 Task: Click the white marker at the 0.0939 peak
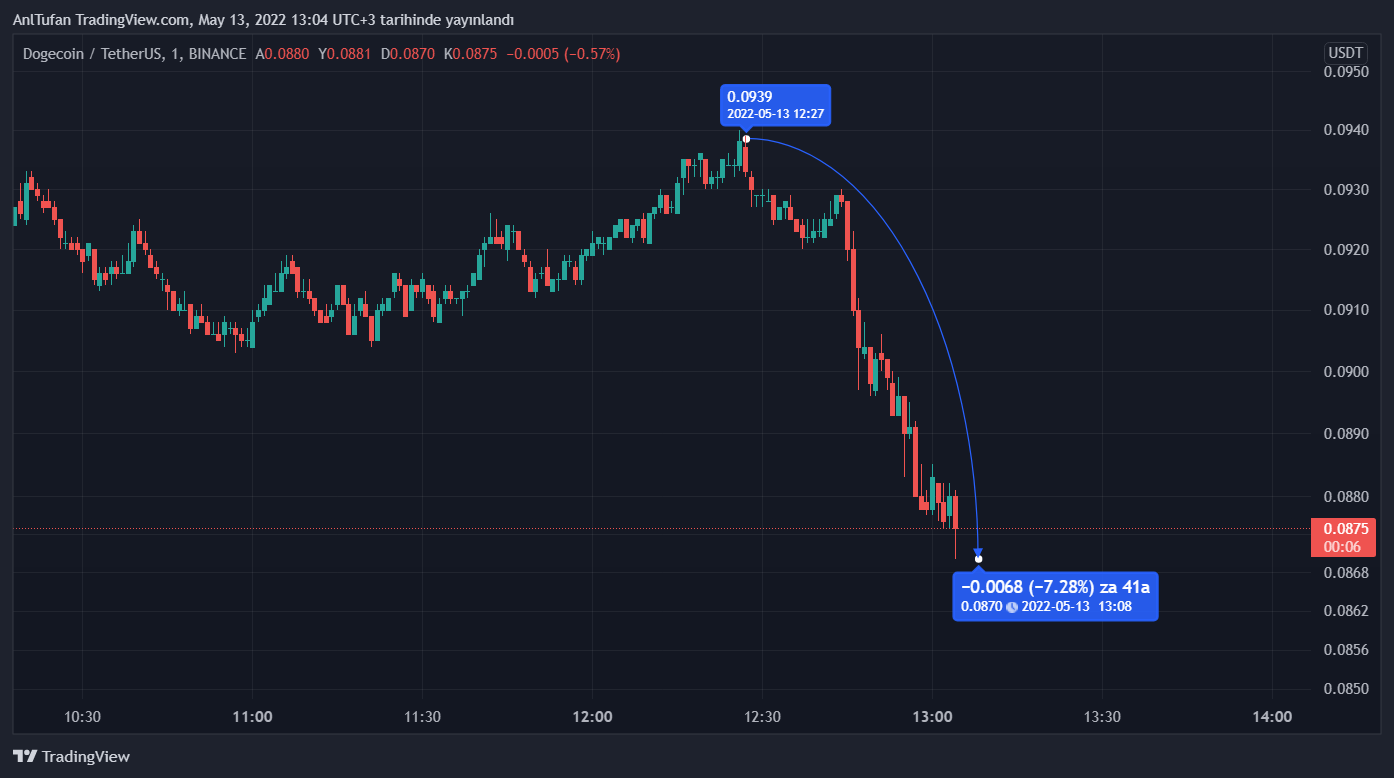(746, 138)
